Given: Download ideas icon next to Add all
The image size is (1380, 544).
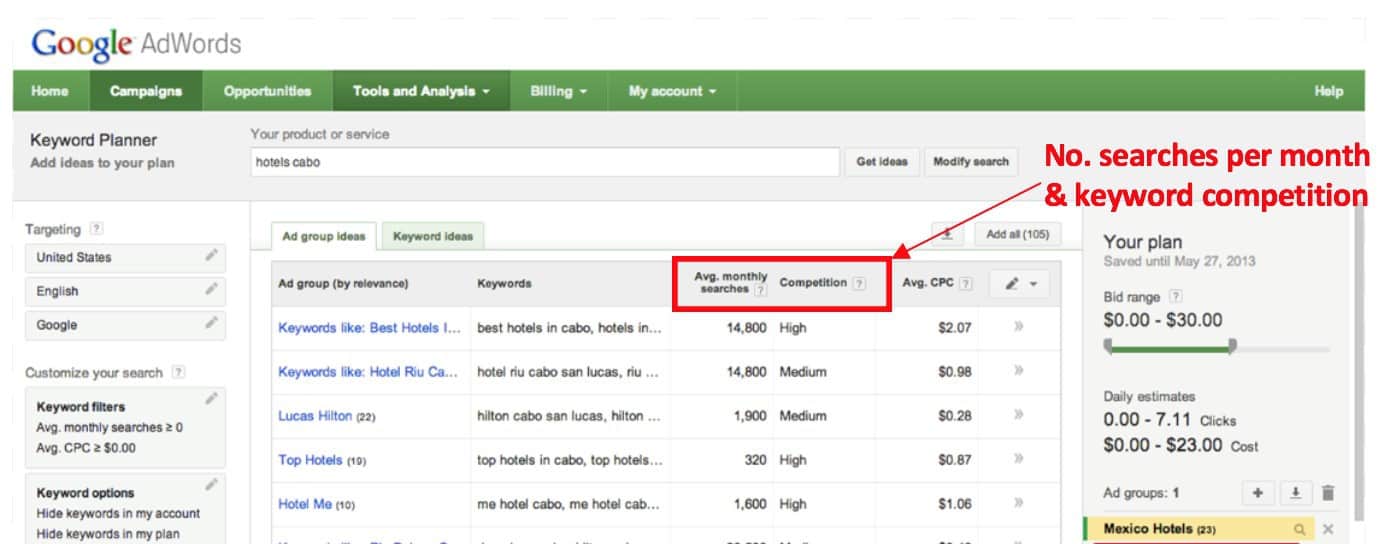Looking at the screenshot, I should pyautogui.click(x=947, y=234).
